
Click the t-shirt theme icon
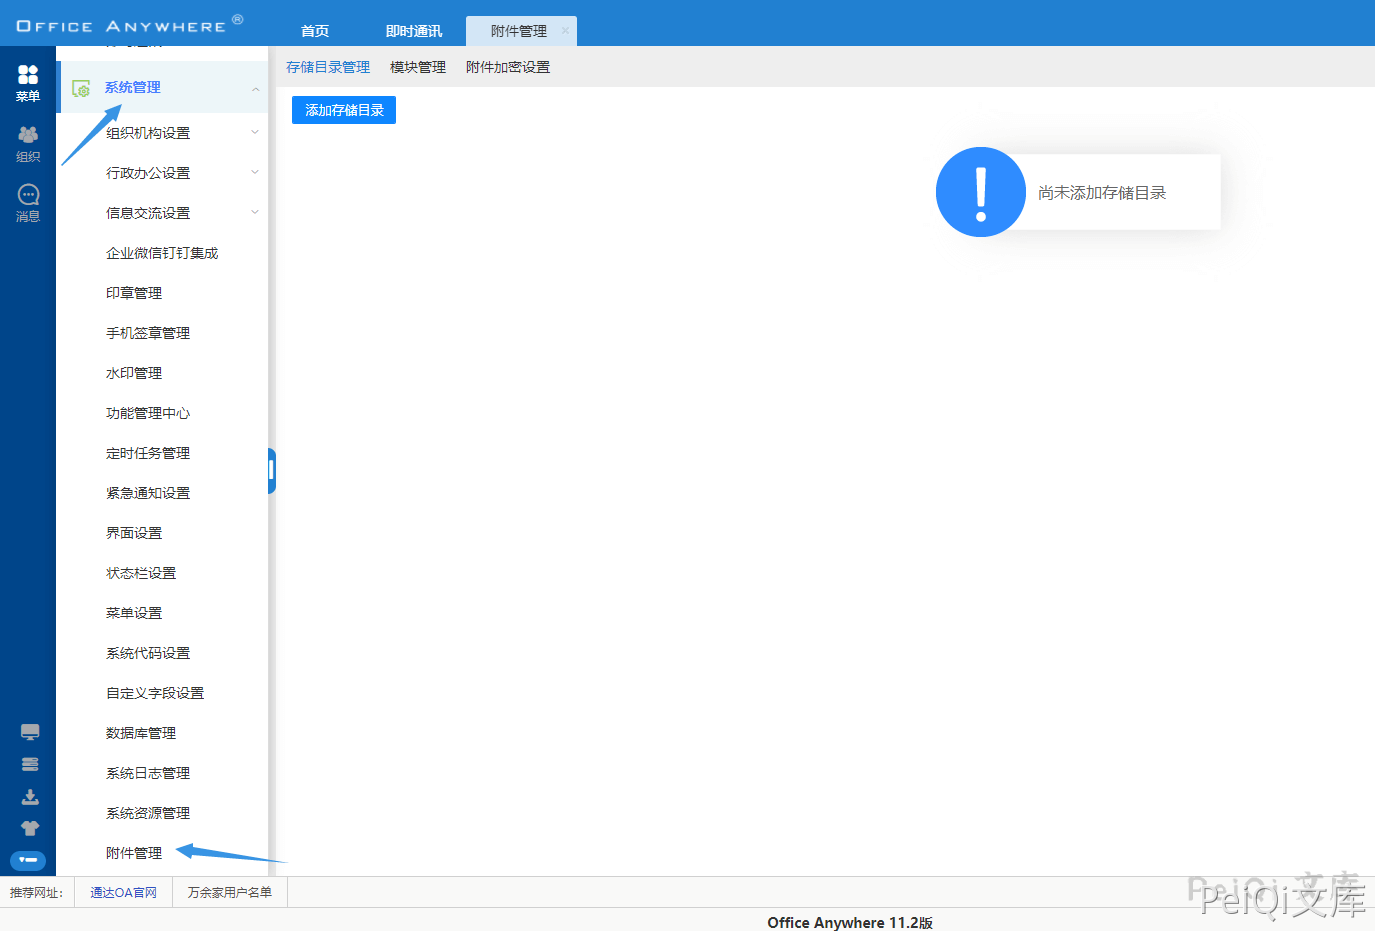point(30,828)
